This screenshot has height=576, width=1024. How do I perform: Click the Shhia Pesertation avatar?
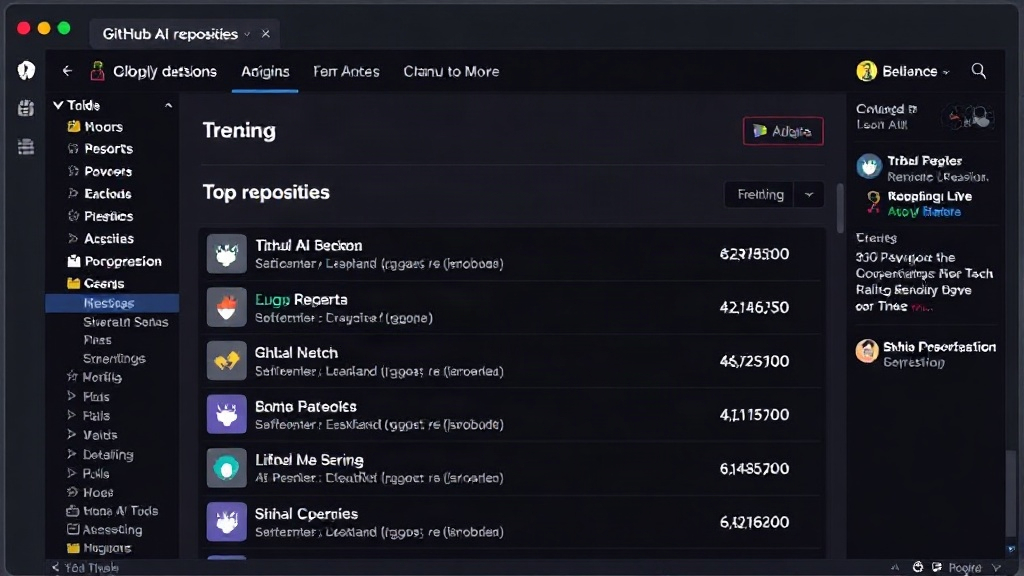[867, 351]
